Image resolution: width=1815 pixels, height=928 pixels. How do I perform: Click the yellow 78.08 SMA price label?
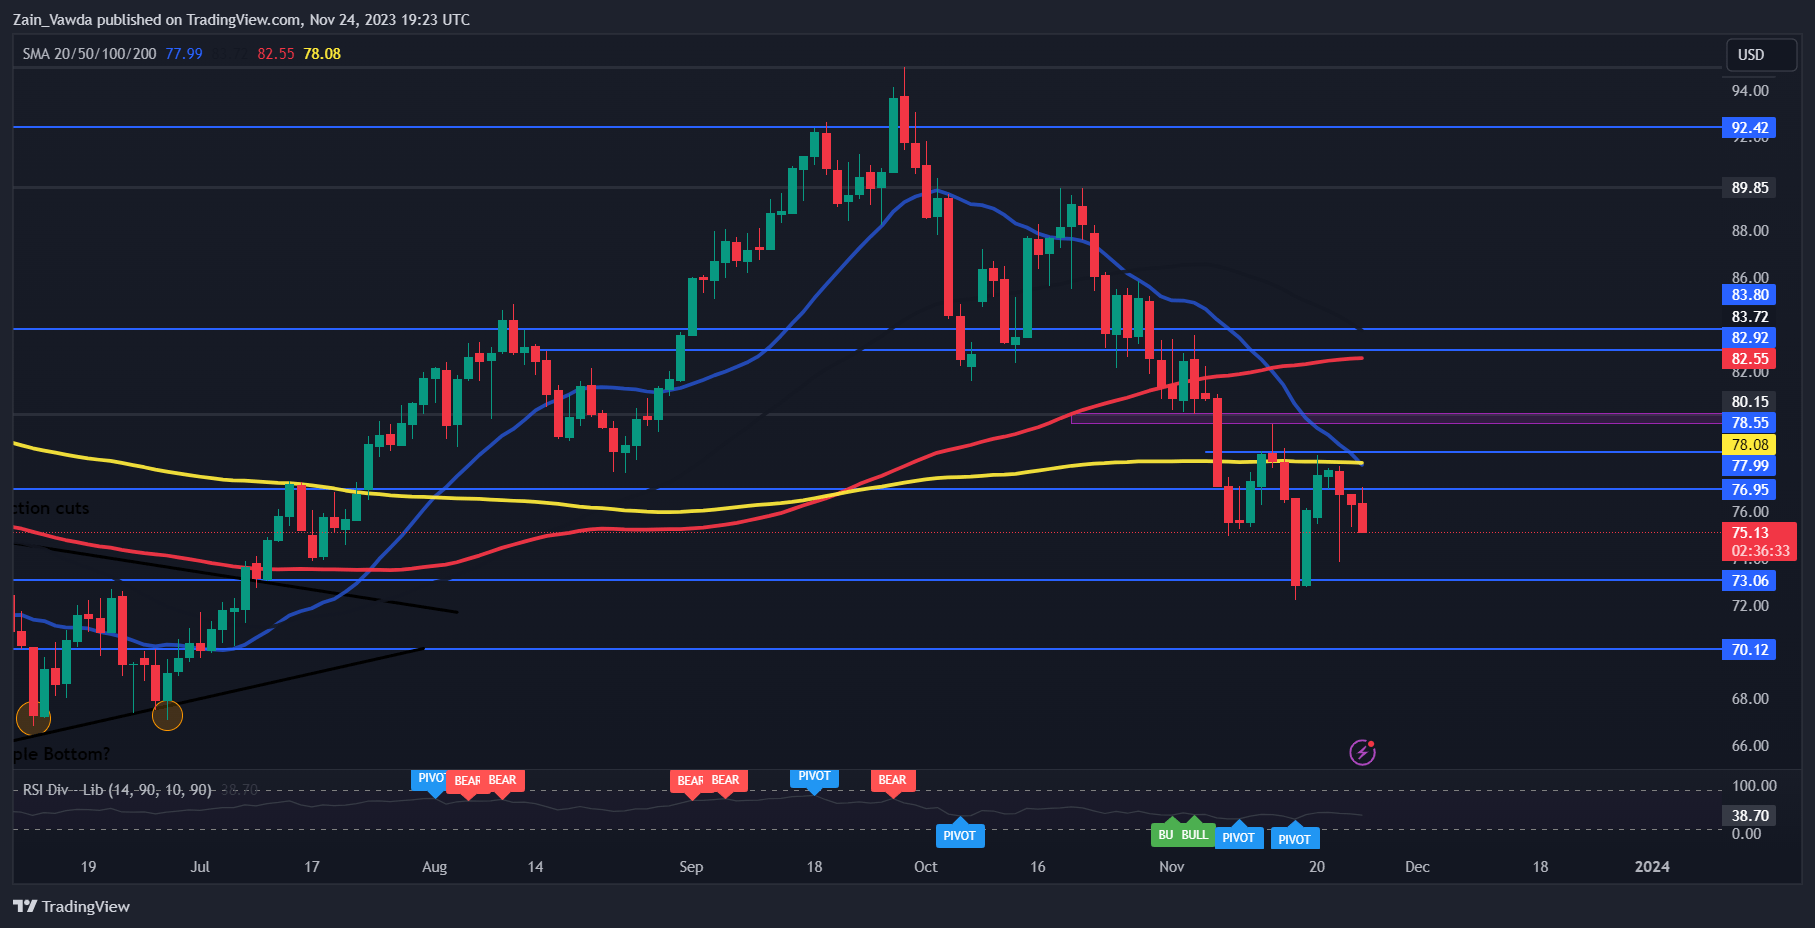coord(1749,444)
